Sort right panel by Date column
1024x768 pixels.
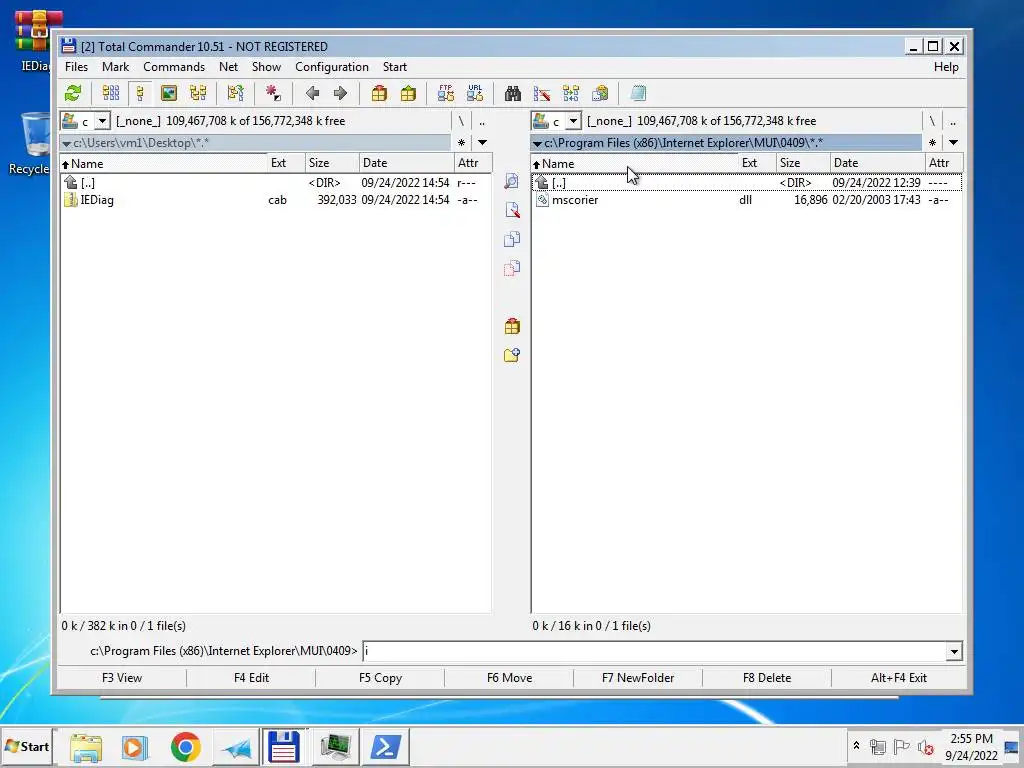877,163
